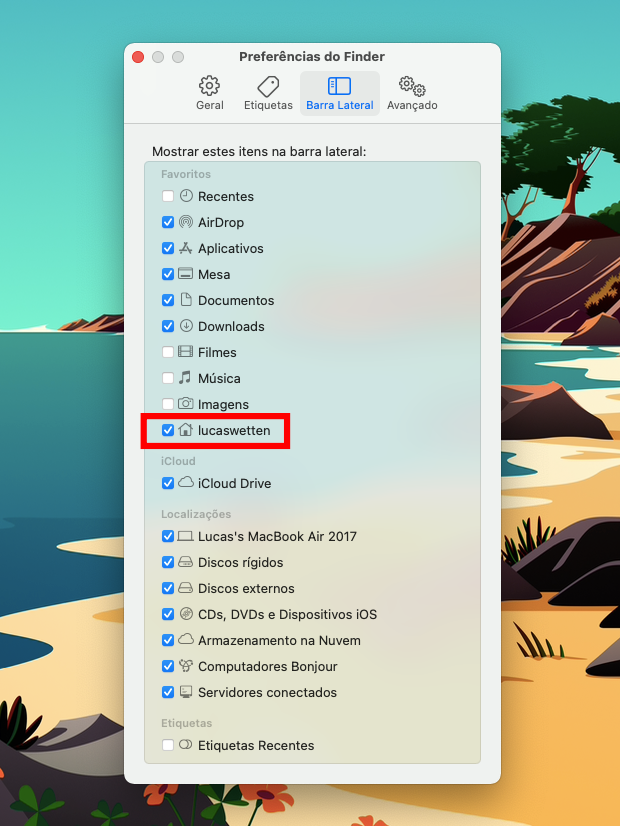Uncheck the Servidores conectados checkbox
Screen dimensions: 620x826
pyautogui.click(x=168, y=692)
